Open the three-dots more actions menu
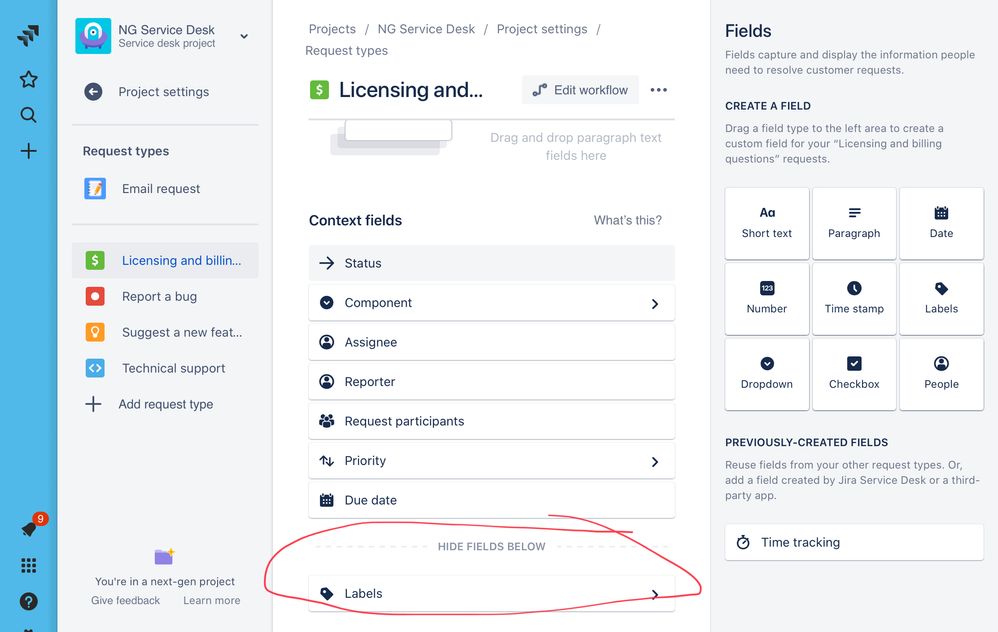998x632 pixels. point(659,90)
